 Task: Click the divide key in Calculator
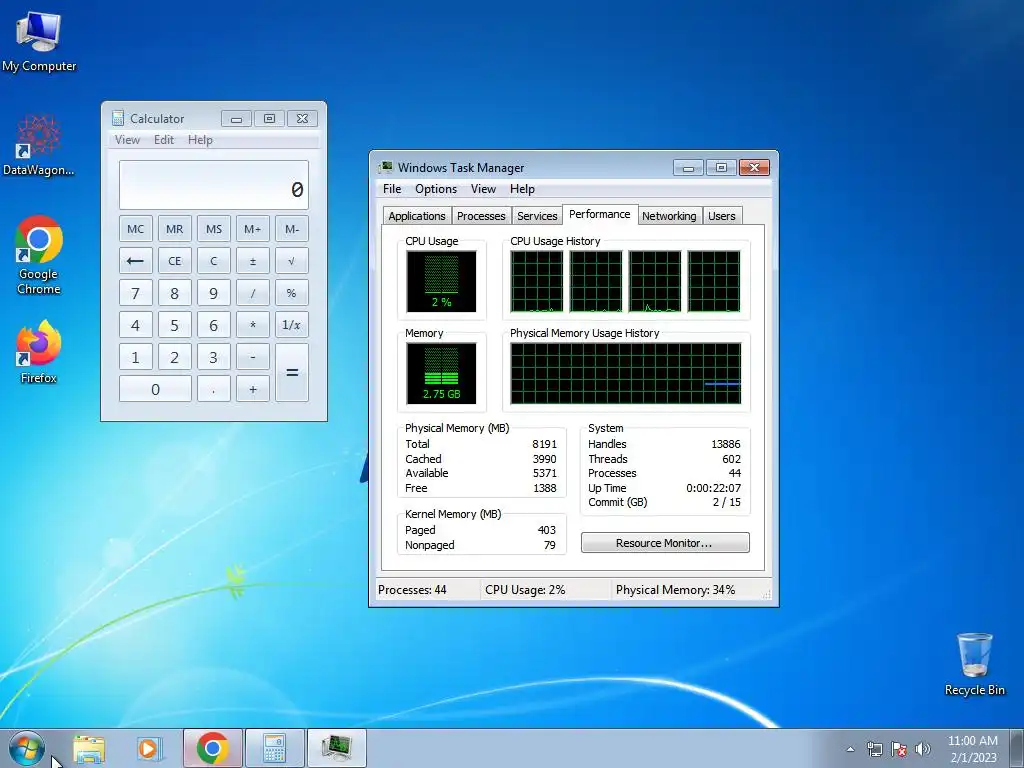253,293
